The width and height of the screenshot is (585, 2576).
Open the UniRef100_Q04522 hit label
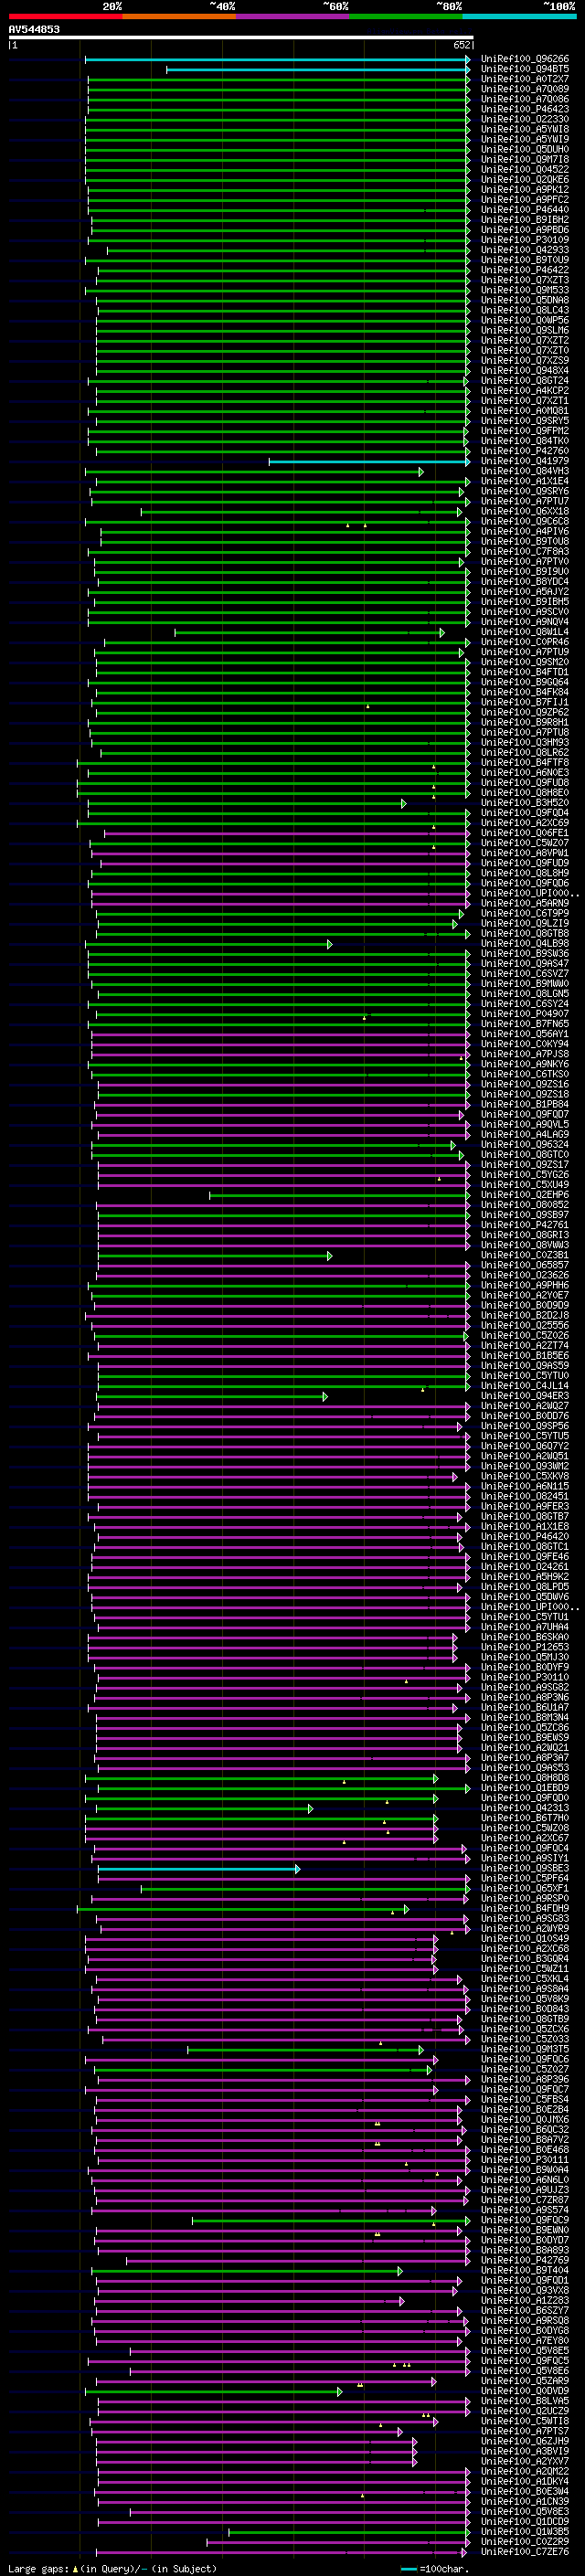coord(524,169)
